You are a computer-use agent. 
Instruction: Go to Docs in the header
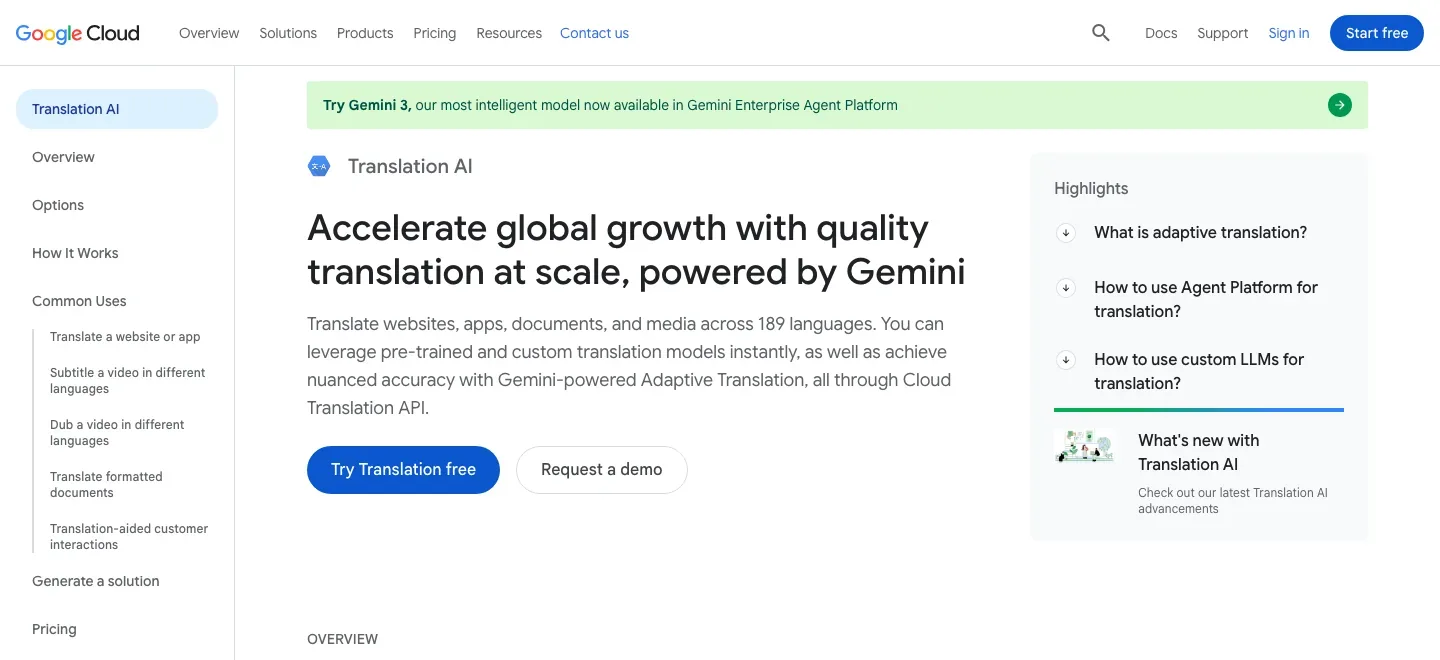pyautogui.click(x=1161, y=33)
